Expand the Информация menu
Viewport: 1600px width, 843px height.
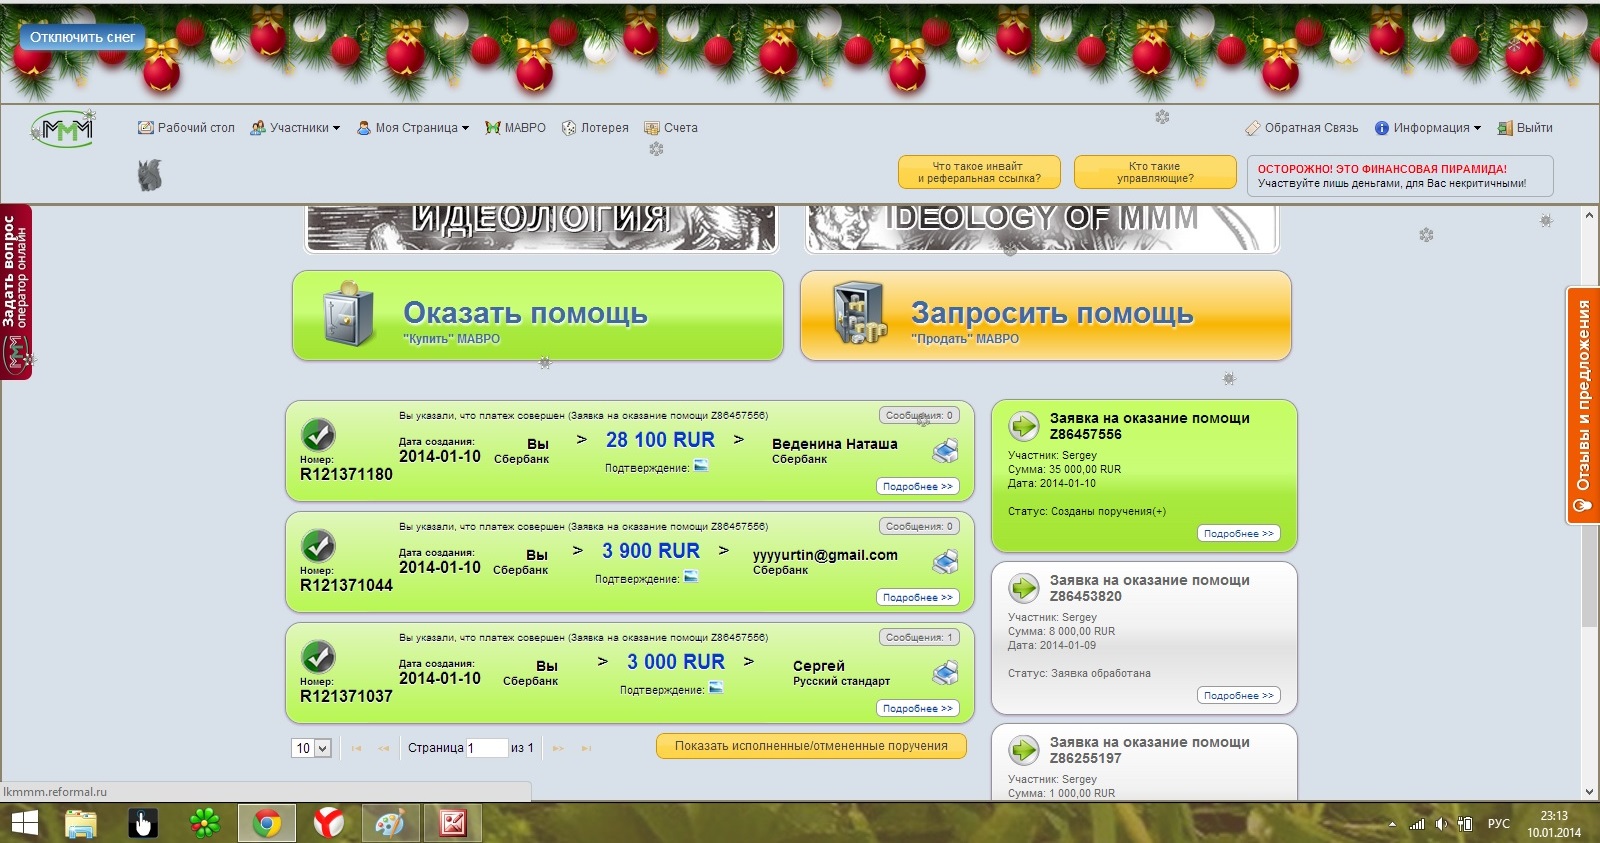click(x=1428, y=128)
